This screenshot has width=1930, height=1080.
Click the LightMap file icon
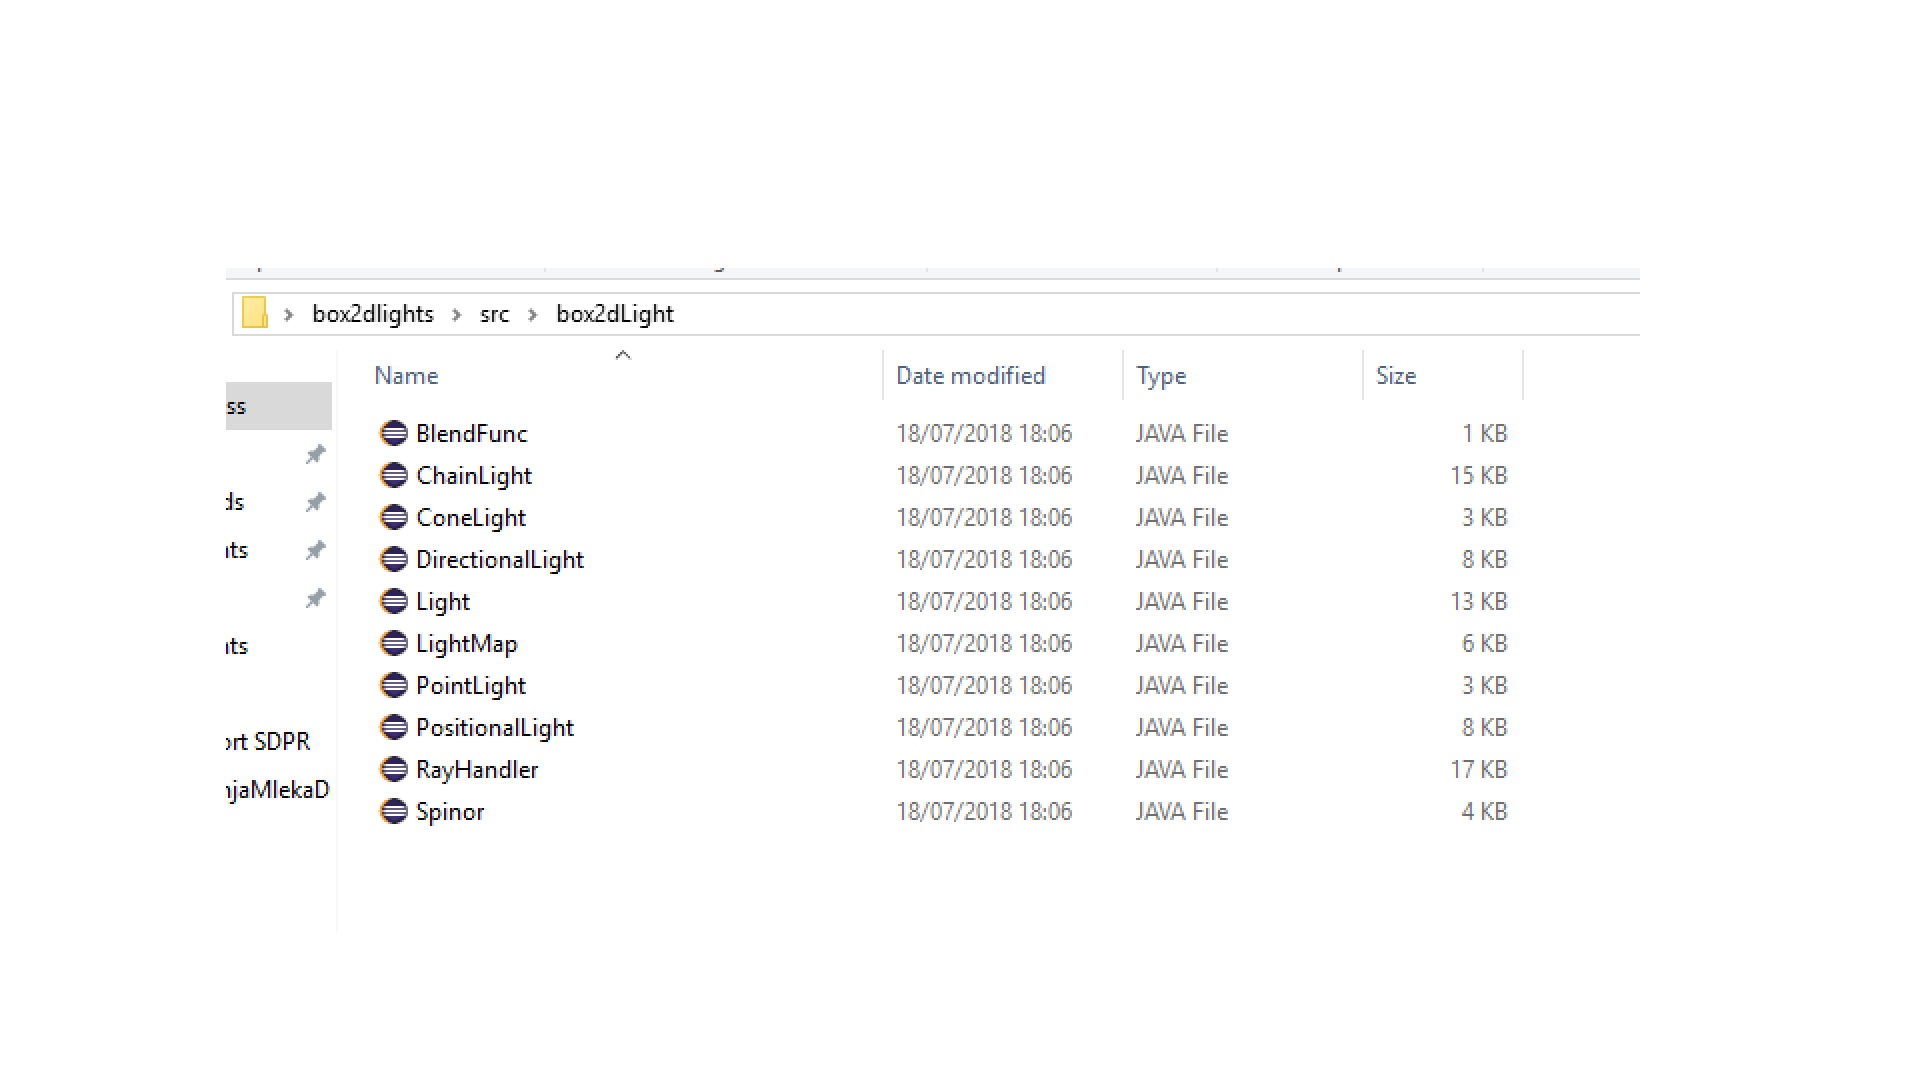coord(394,643)
